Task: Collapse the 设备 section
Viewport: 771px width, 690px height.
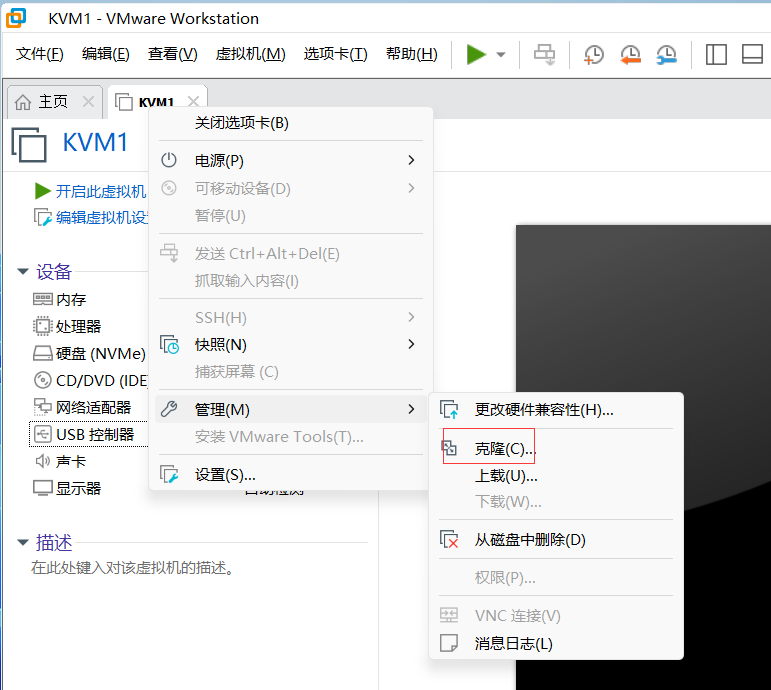Action: [23, 271]
